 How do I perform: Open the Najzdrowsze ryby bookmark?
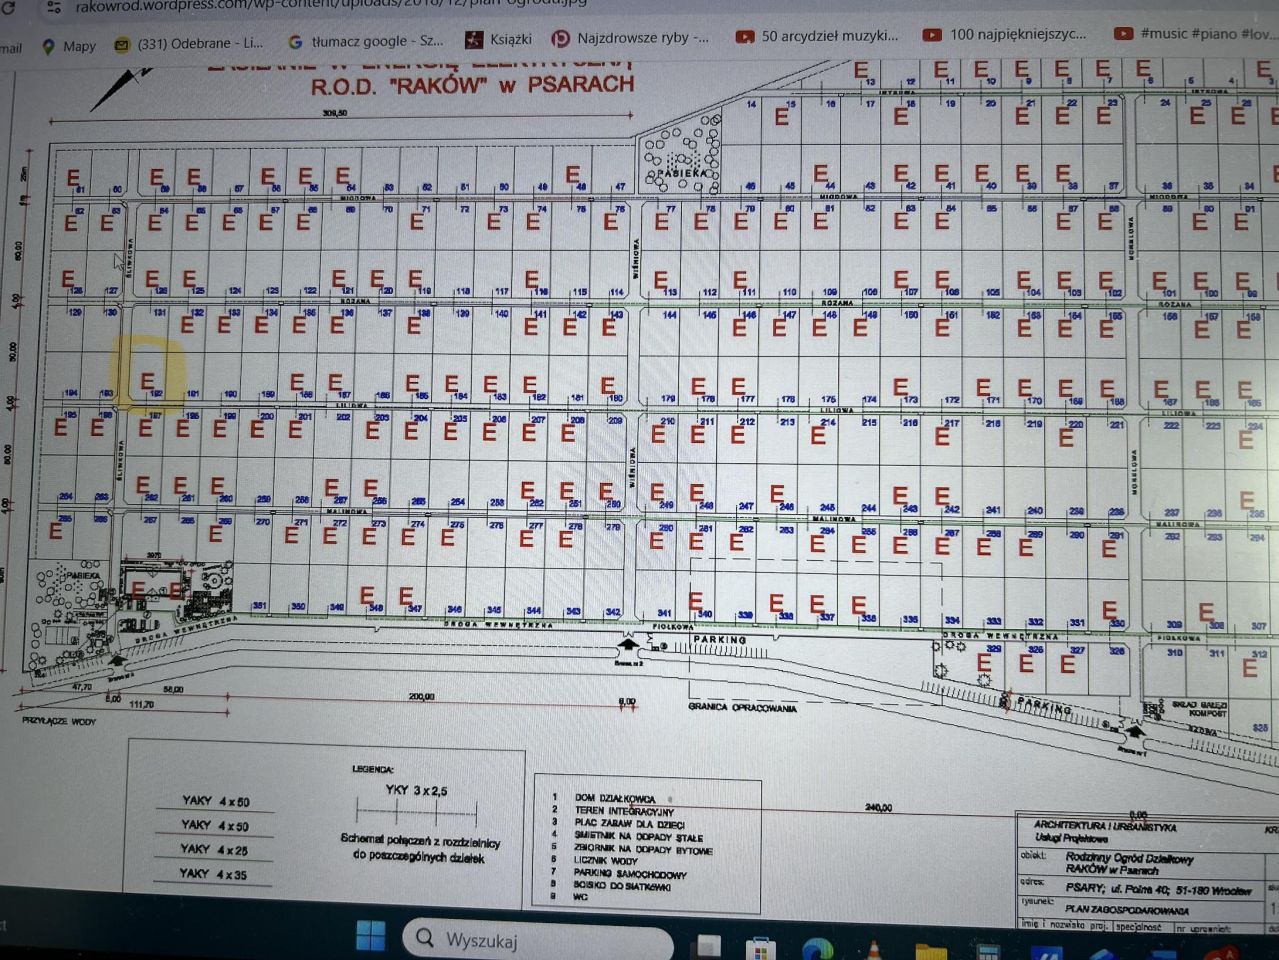631,38
